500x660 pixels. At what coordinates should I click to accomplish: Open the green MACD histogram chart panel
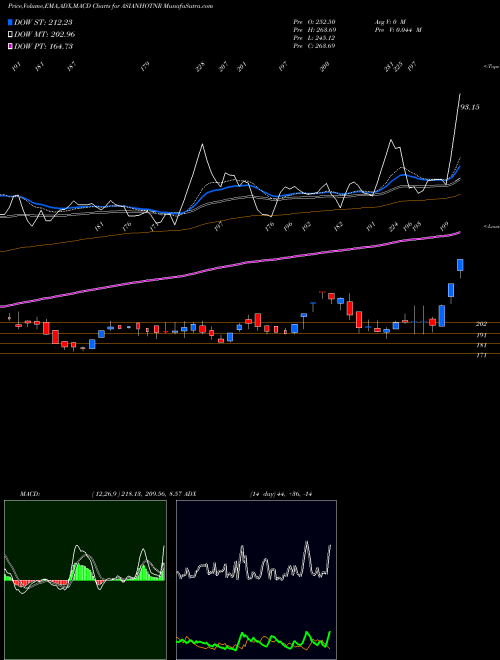tap(85, 580)
